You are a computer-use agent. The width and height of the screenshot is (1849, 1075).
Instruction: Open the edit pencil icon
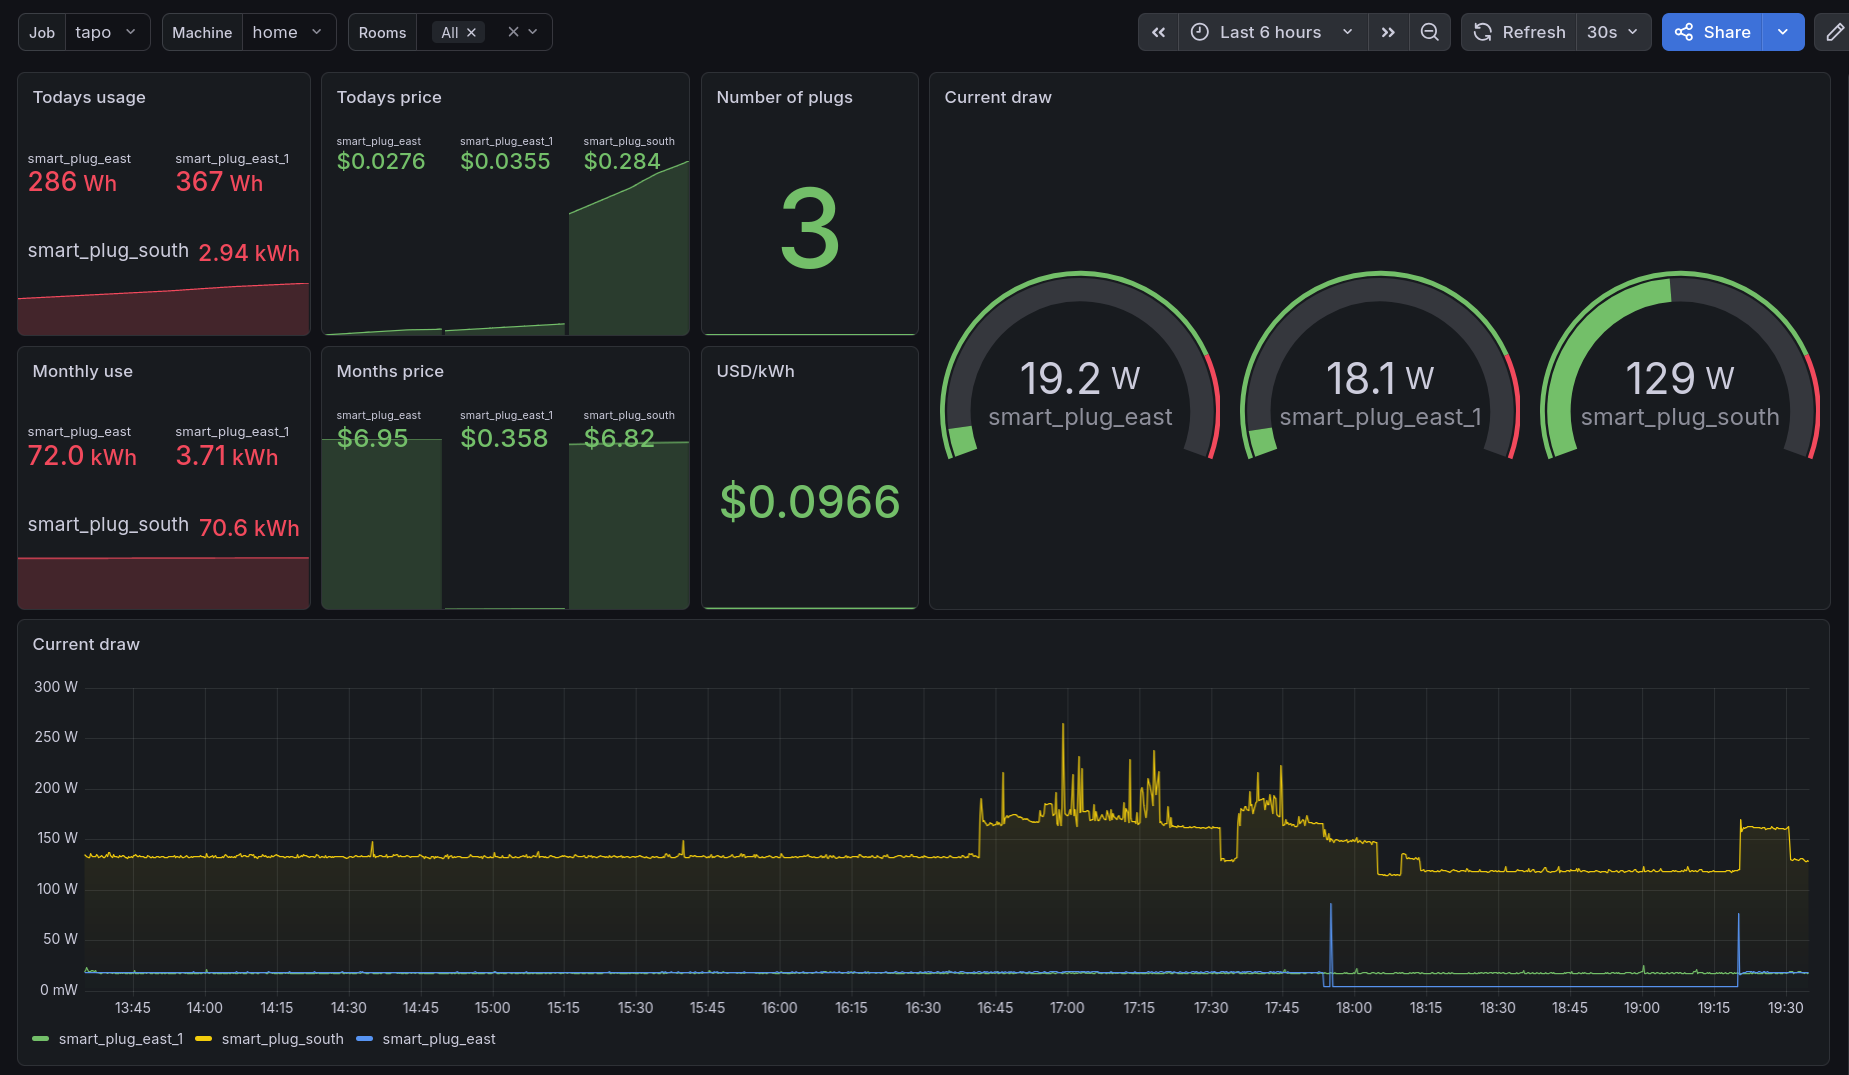tap(1834, 32)
